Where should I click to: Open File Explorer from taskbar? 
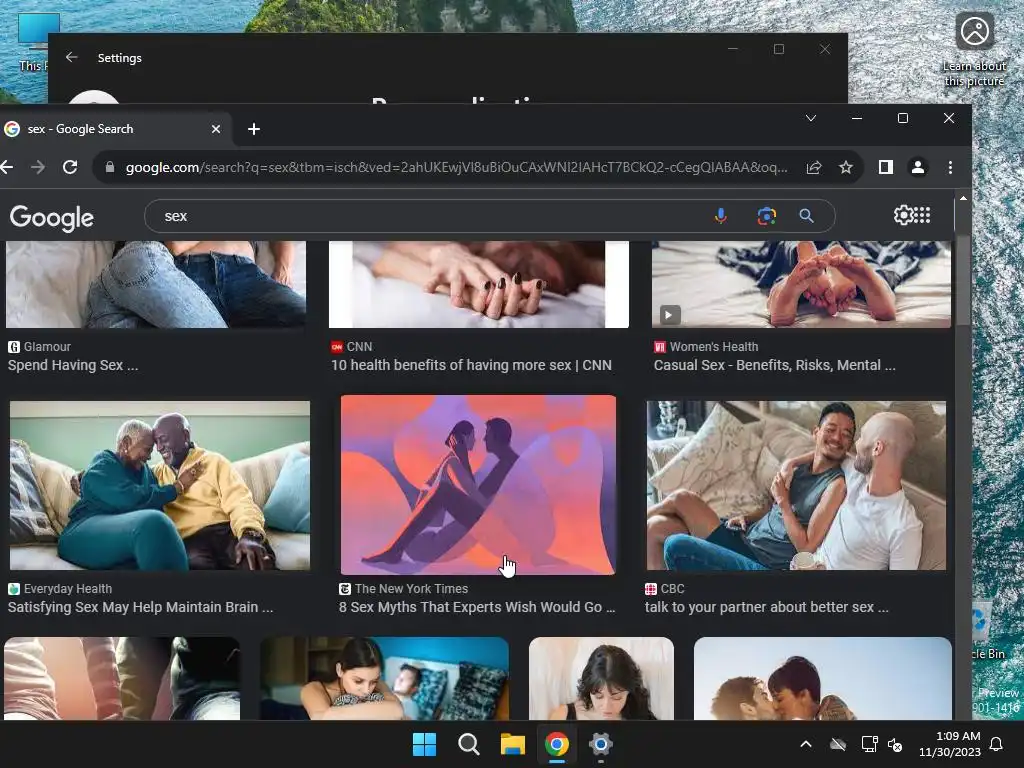click(513, 744)
